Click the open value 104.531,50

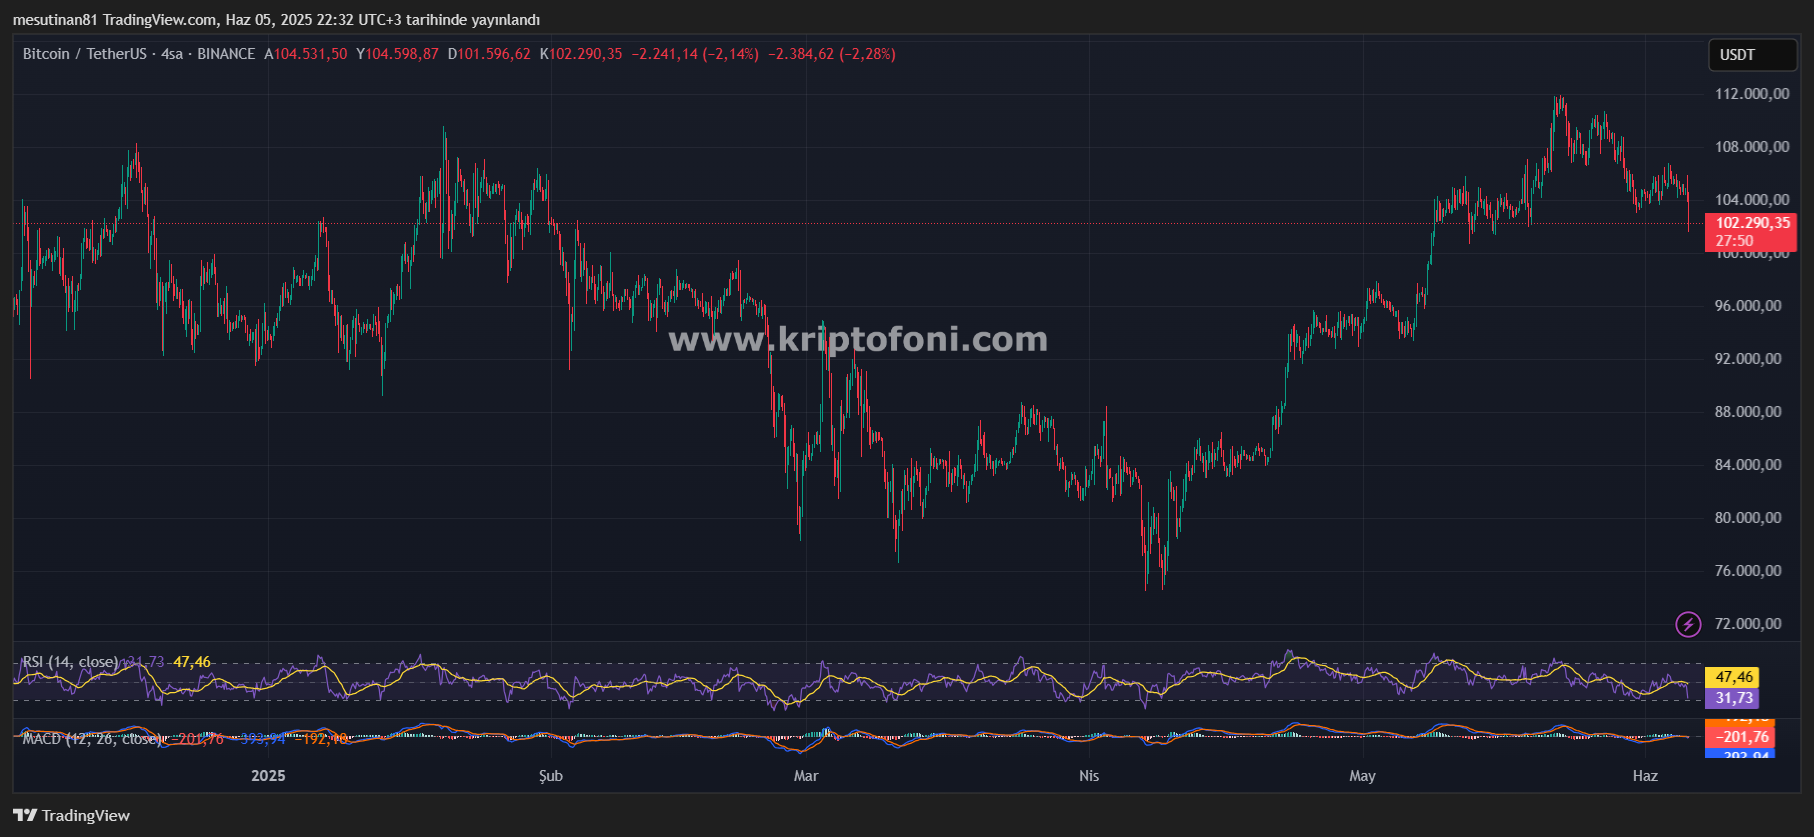[311, 54]
